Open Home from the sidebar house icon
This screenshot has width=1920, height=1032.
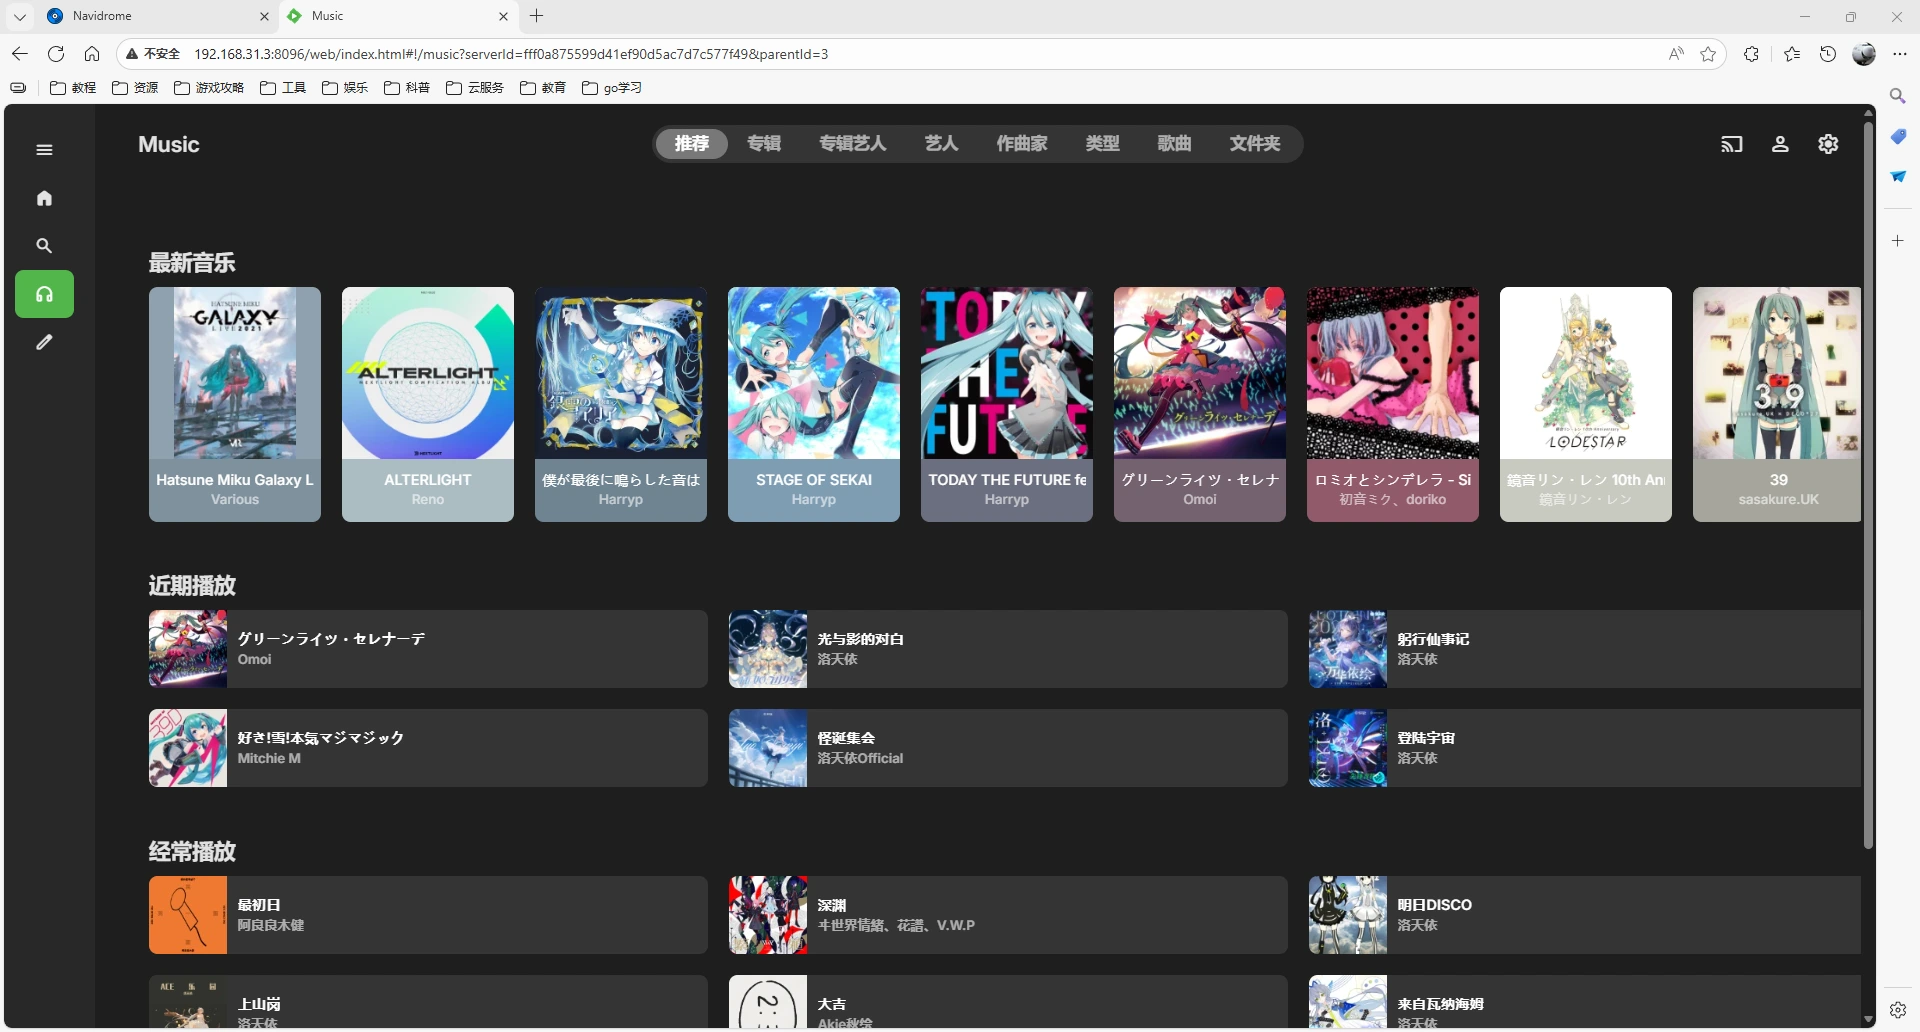pos(44,197)
